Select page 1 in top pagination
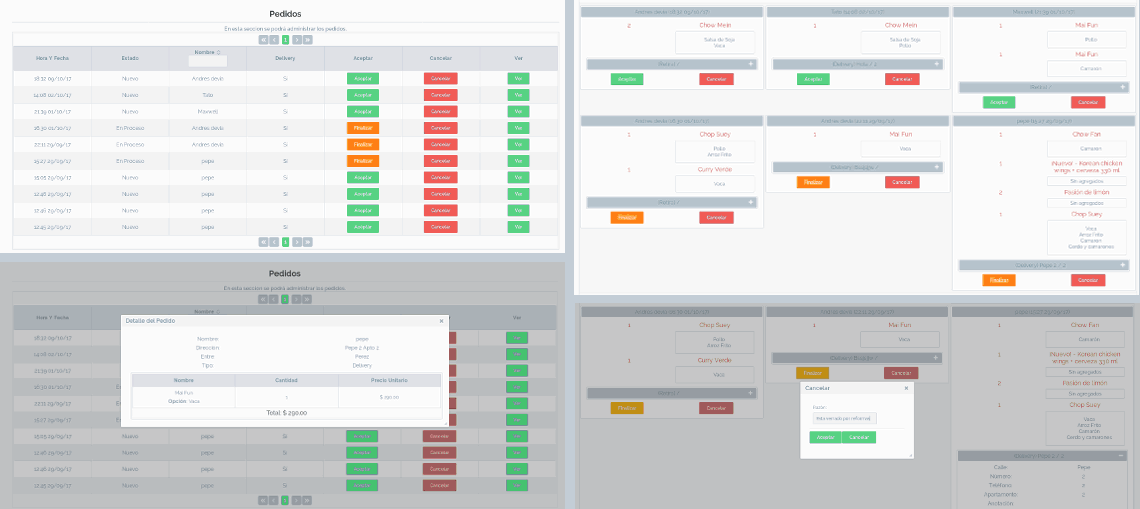This screenshot has width=1140, height=509. [x=285, y=40]
